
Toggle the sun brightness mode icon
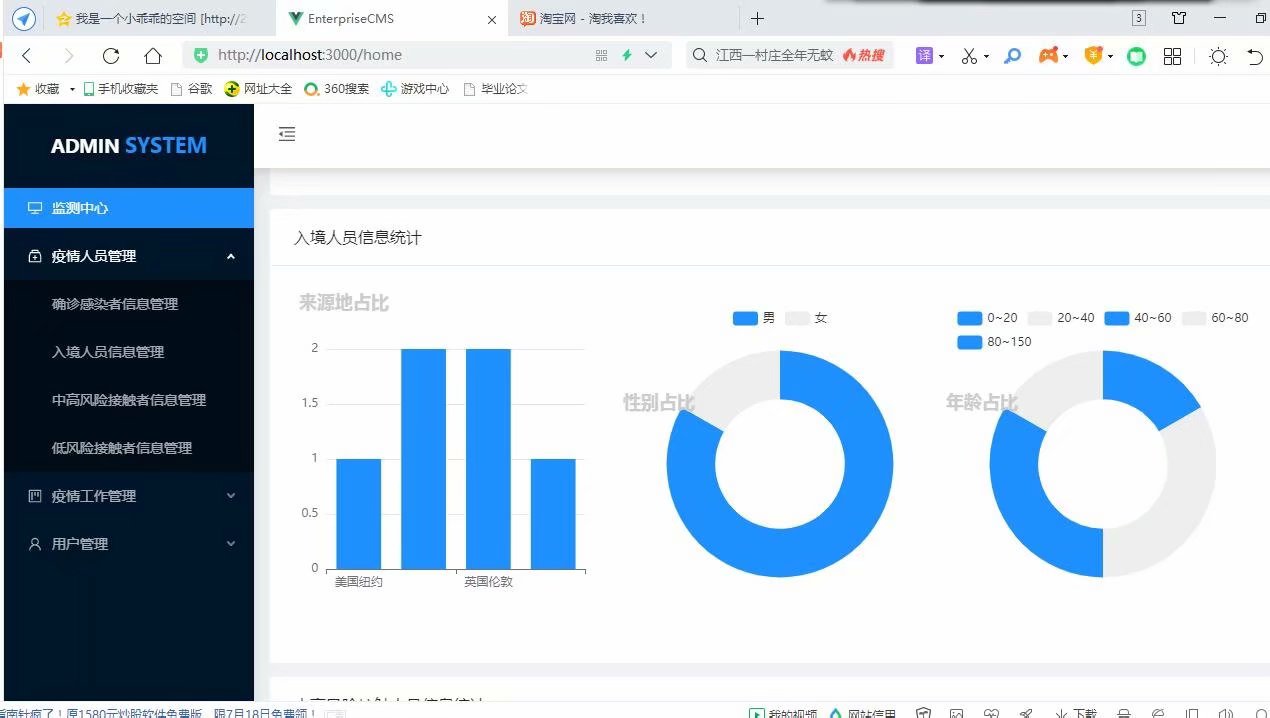click(1218, 56)
